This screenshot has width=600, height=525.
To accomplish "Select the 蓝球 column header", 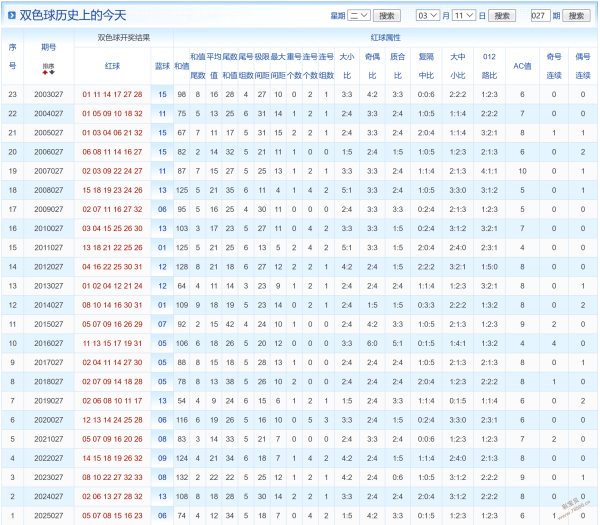I will 162,65.
